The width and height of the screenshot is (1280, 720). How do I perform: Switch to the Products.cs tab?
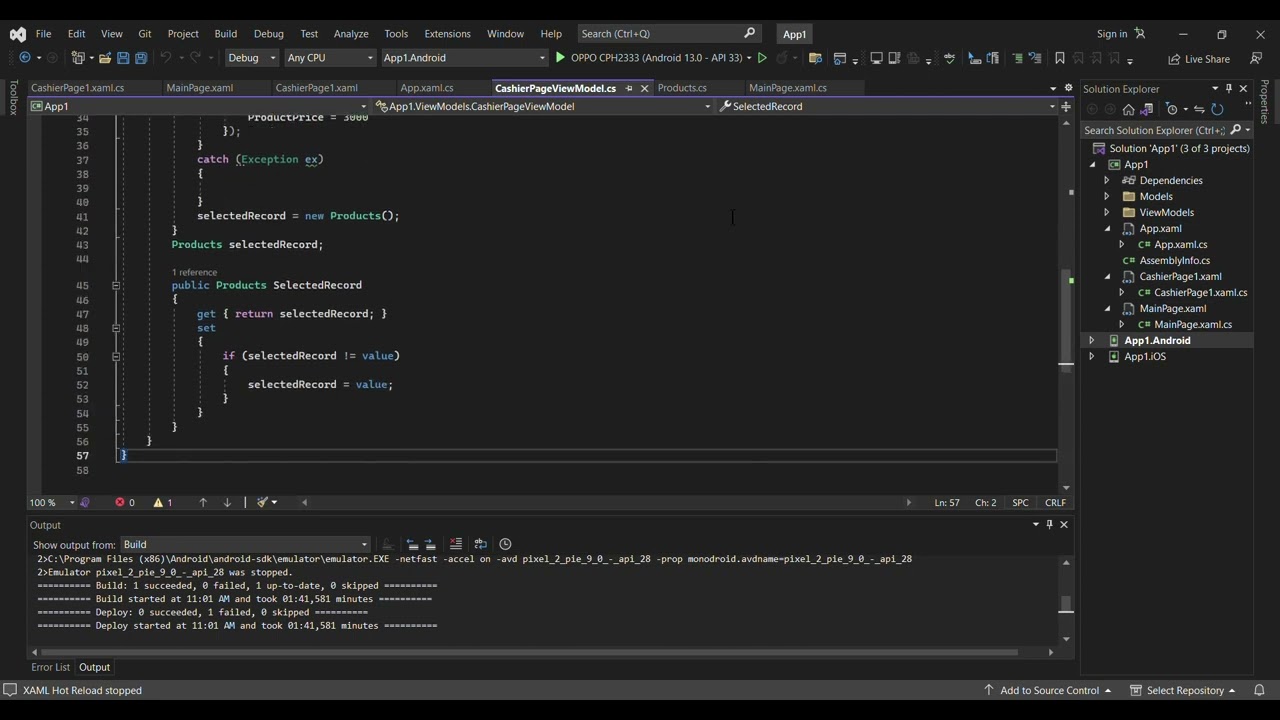pos(682,88)
